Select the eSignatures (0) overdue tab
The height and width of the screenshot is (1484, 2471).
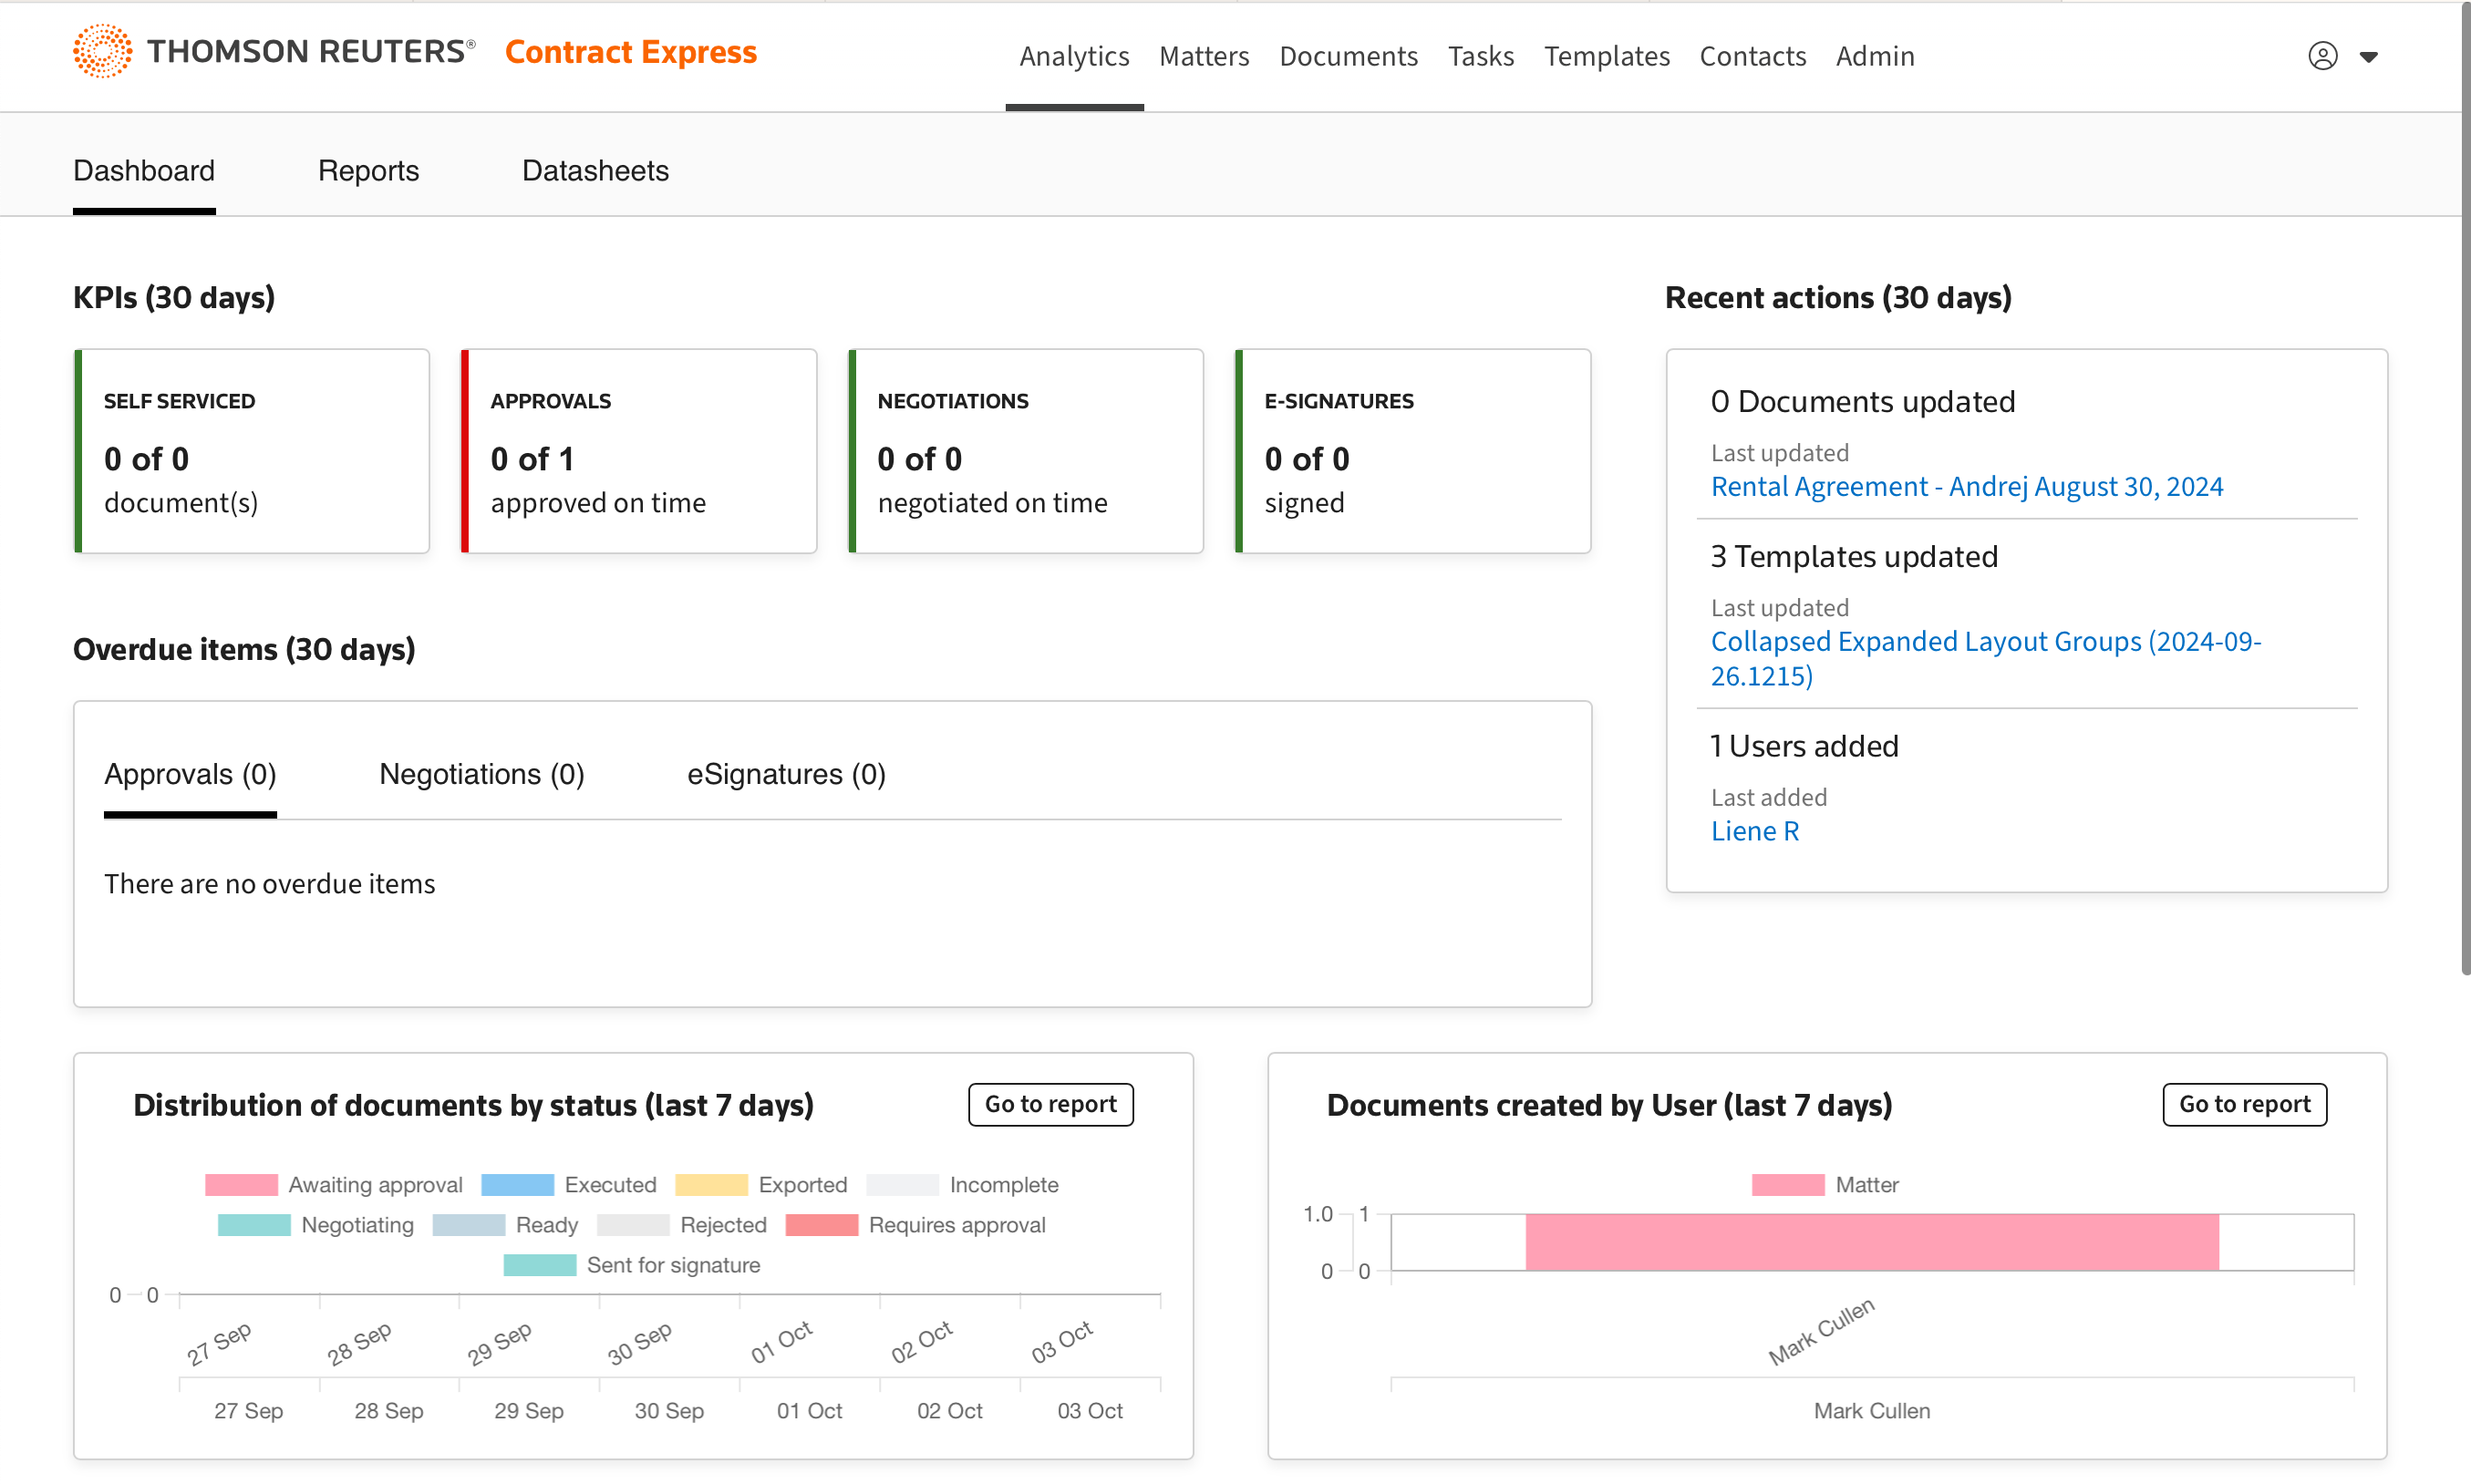click(x=786, y=774)
